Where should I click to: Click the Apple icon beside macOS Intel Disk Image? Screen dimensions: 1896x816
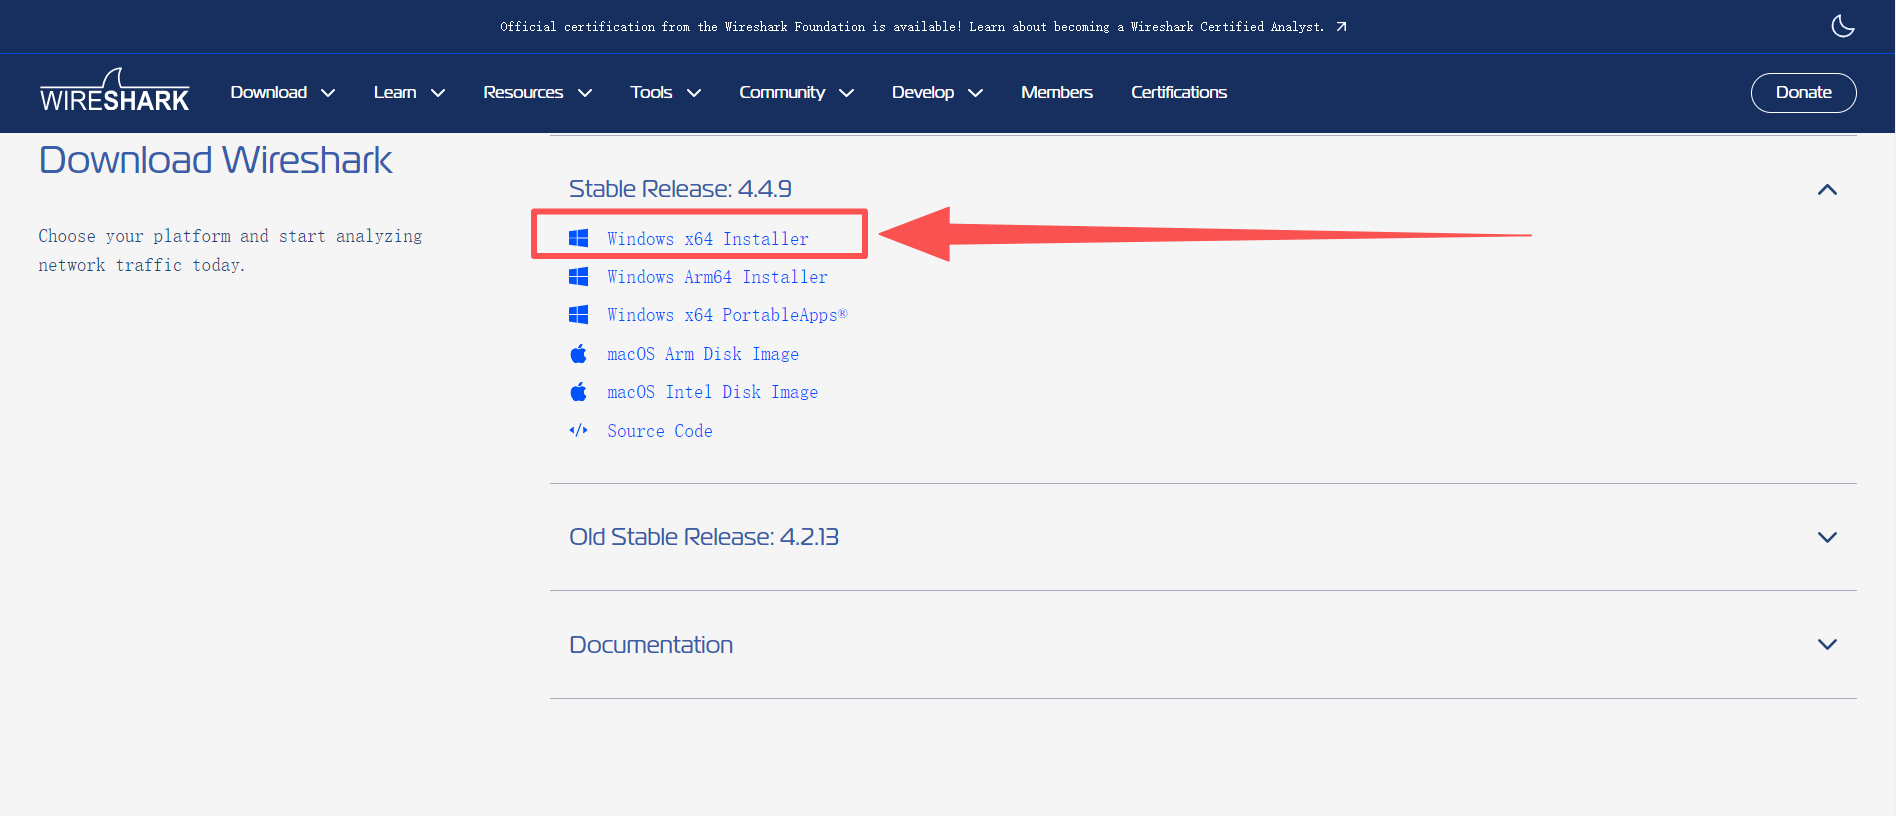(578, 392)
